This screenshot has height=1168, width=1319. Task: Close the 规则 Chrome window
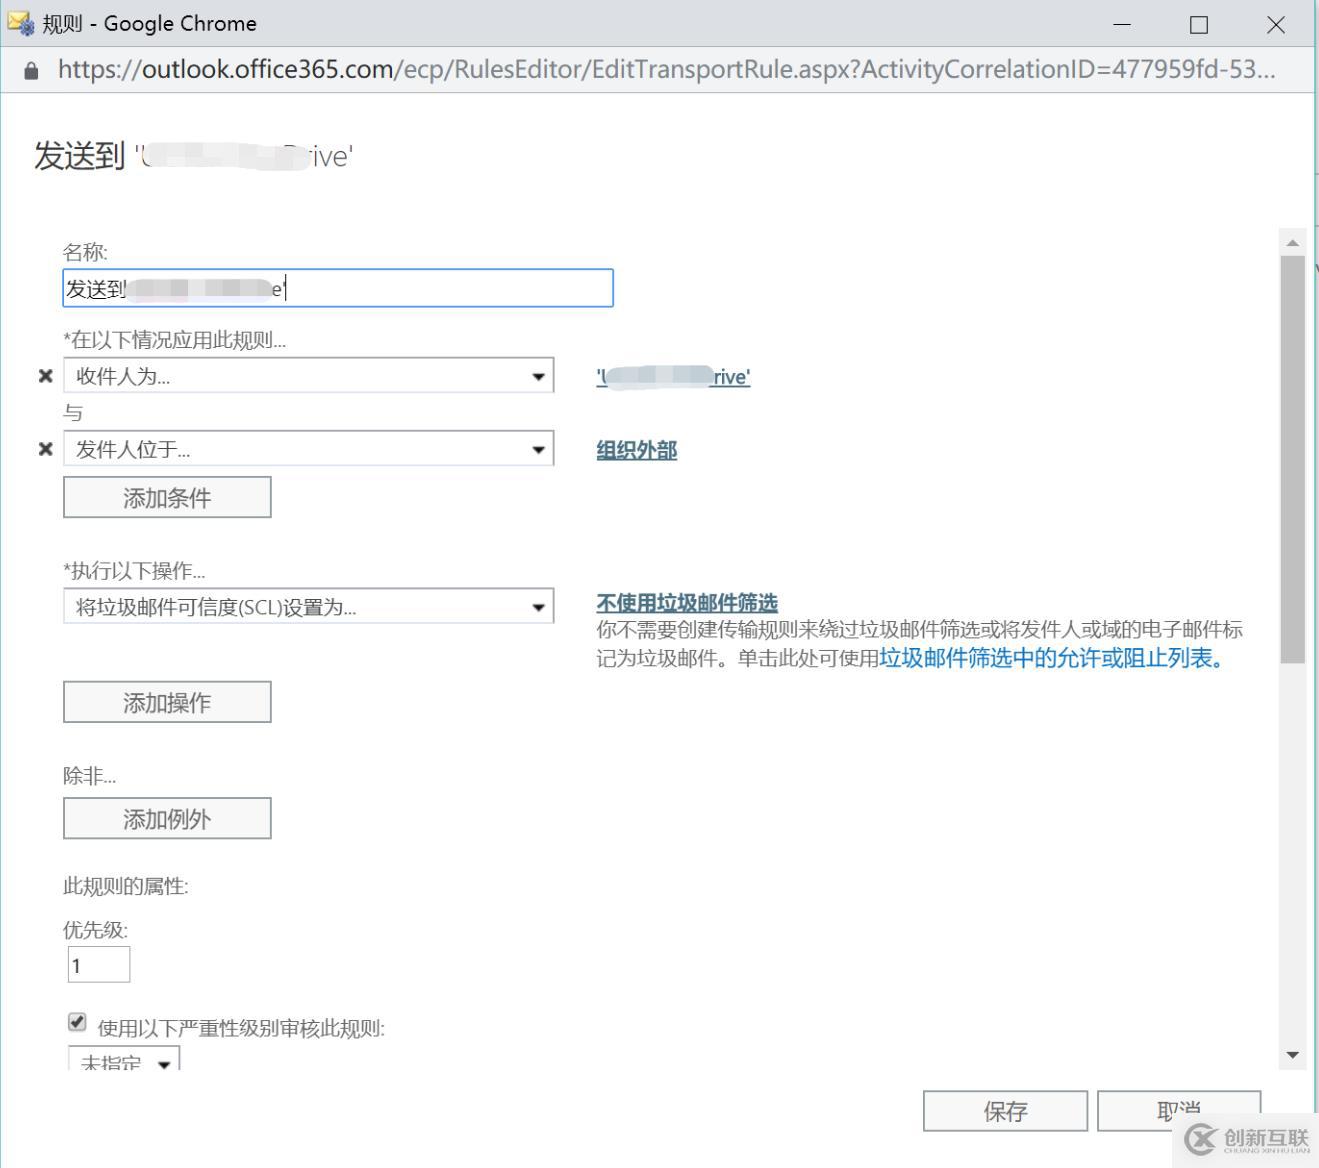(x=1276, y=24)
